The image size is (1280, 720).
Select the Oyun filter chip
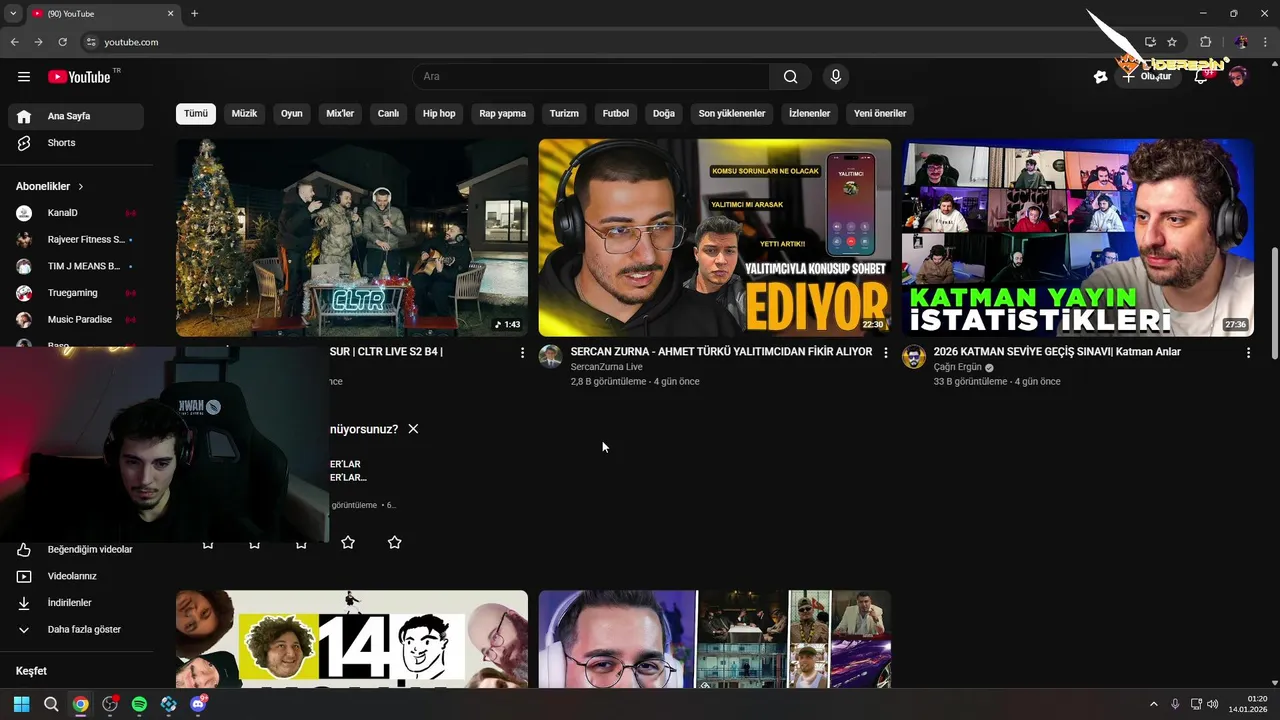292,114
